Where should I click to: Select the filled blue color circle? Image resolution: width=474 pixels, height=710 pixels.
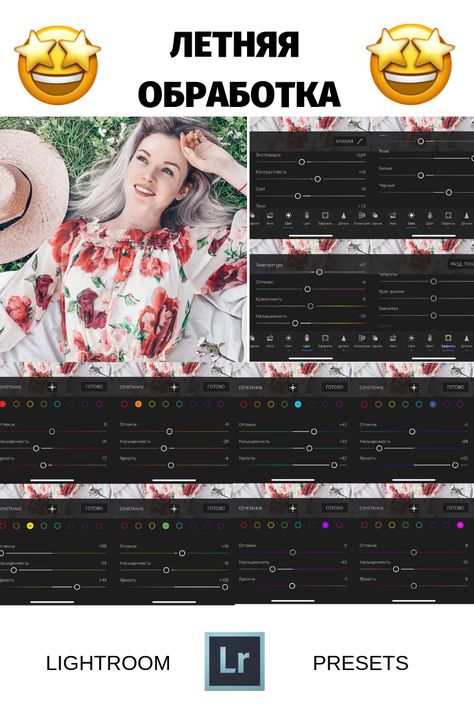pos(433,404)
